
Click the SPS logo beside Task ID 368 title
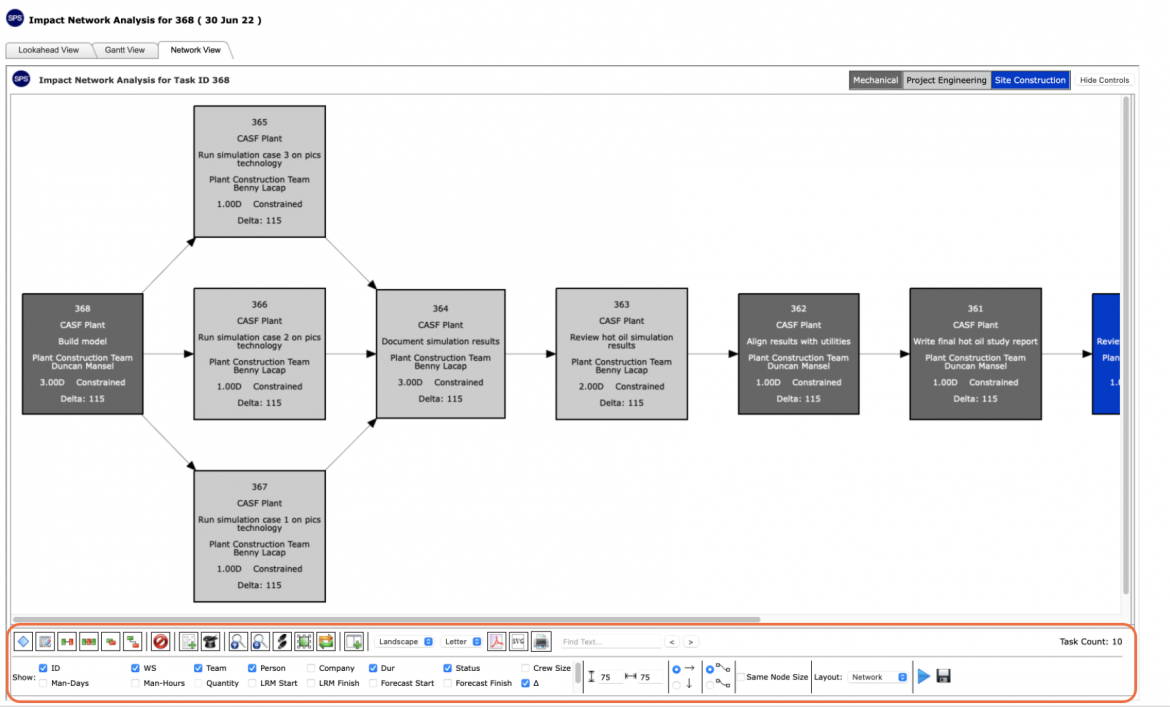pos(21,79)
